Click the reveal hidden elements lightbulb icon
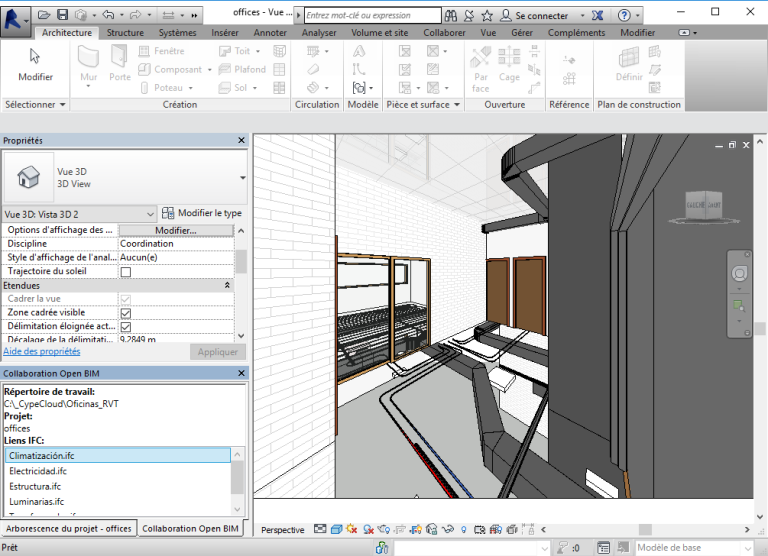Viewport: 768px width, 556px height. (x=463, y=530)
